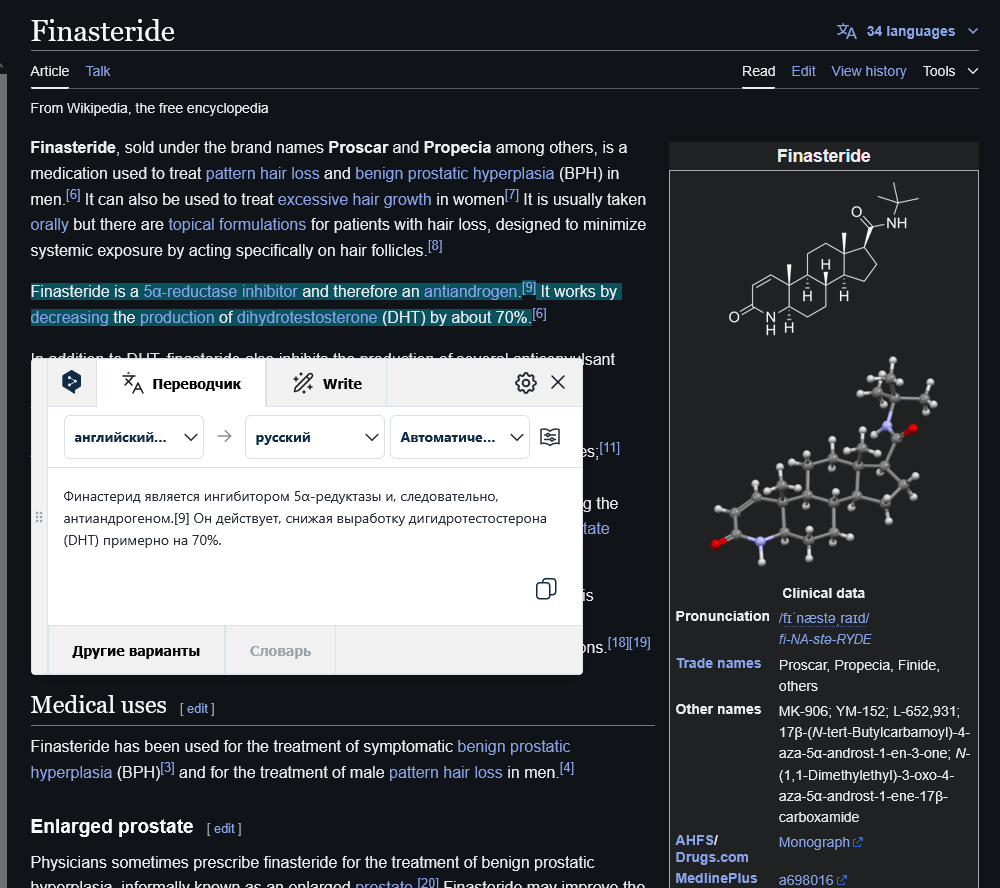Screen dimensions: 1000x888
Task: Click the decreasing link
Action: (70, 317)
